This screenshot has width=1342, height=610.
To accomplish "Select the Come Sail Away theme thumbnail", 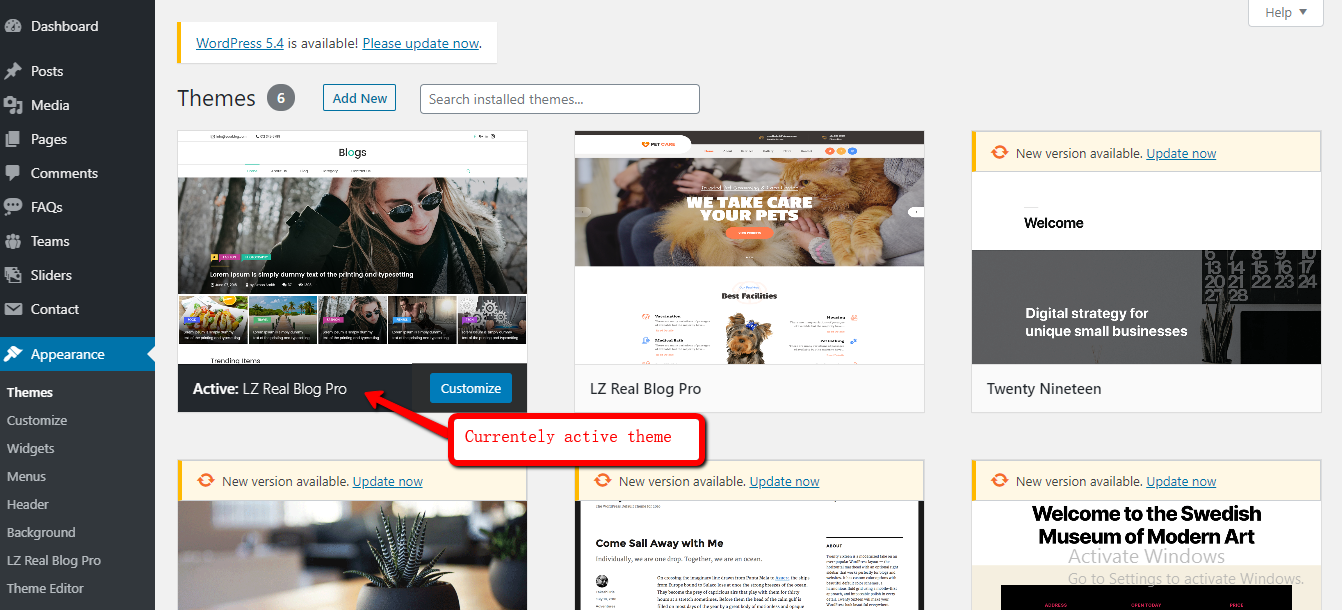I will [x=749, y=556].
